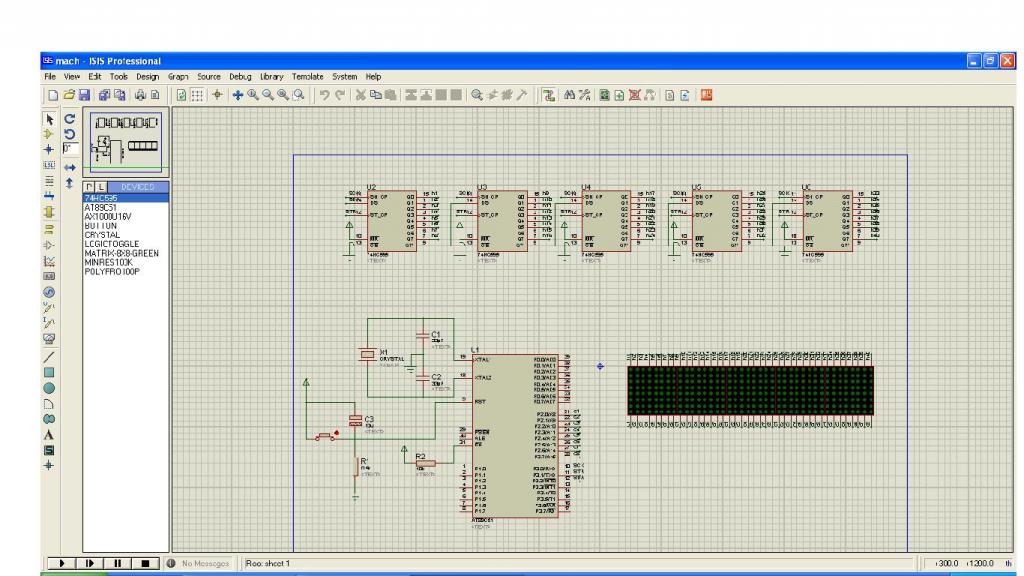This screenshot has width=1024, height=576.
Task: Click the P pick devices button
Action: (89, 187)
